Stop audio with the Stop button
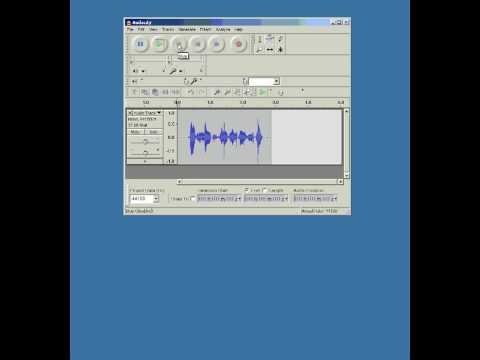 coord(179,44)
